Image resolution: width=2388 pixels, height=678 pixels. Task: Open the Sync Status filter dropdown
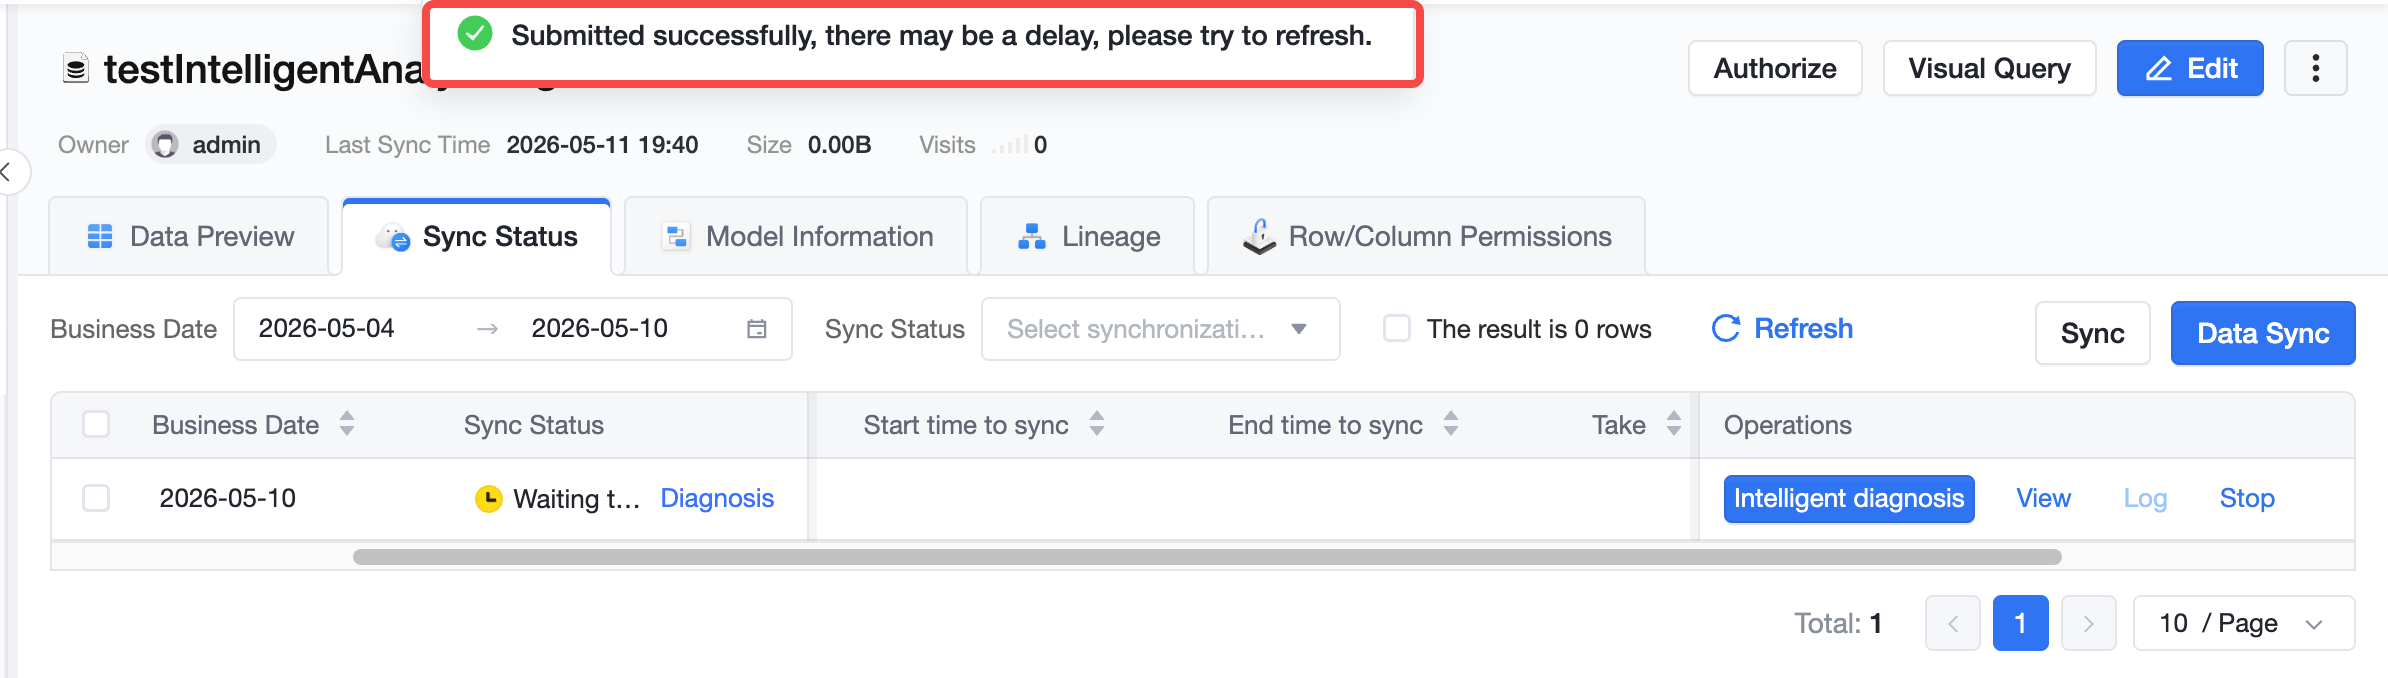point(1160,329)
